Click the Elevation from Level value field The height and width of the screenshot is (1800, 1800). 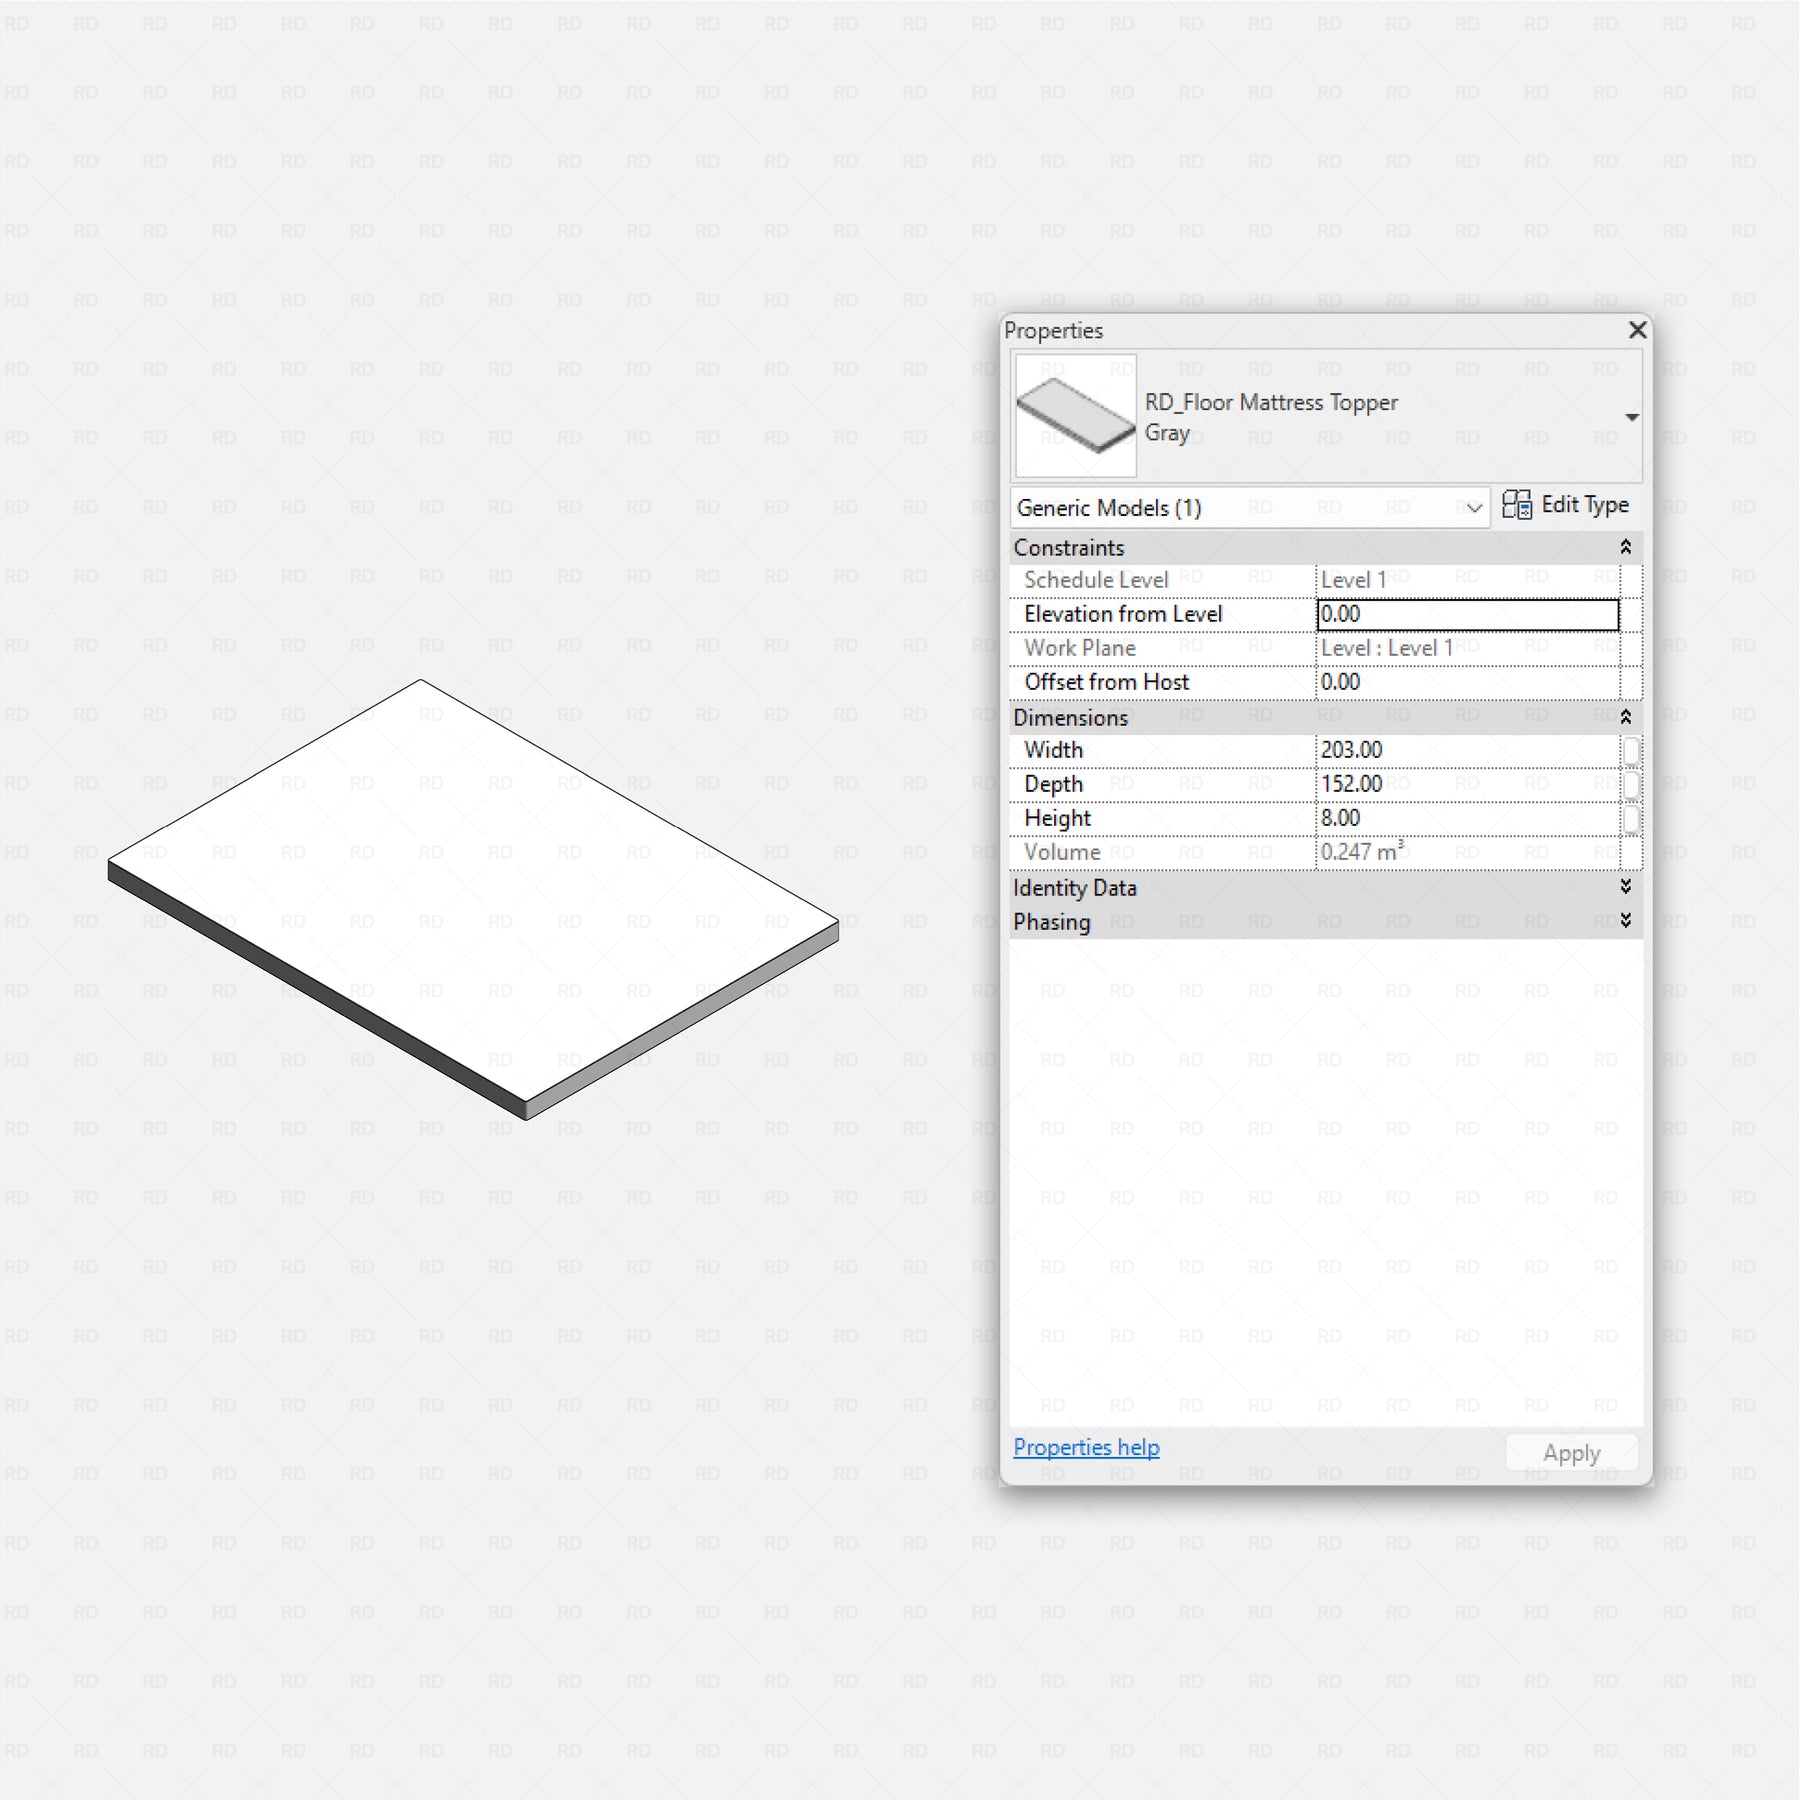1466,614
